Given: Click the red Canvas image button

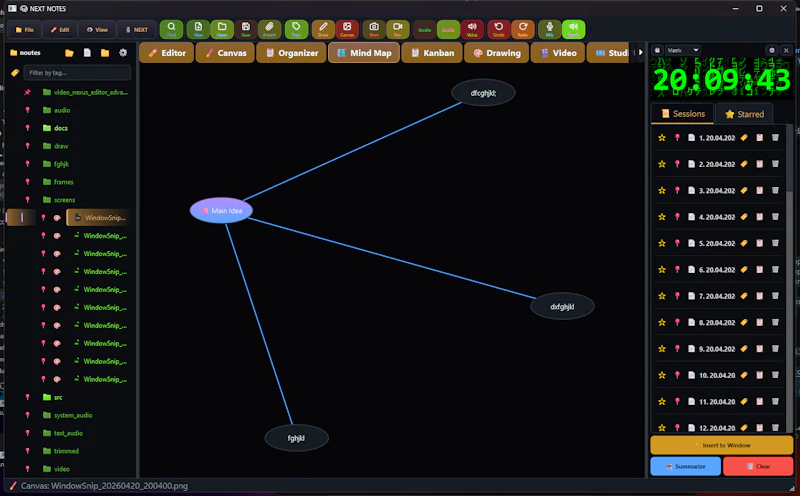Looking at the screenshot, I should (347, 29).
